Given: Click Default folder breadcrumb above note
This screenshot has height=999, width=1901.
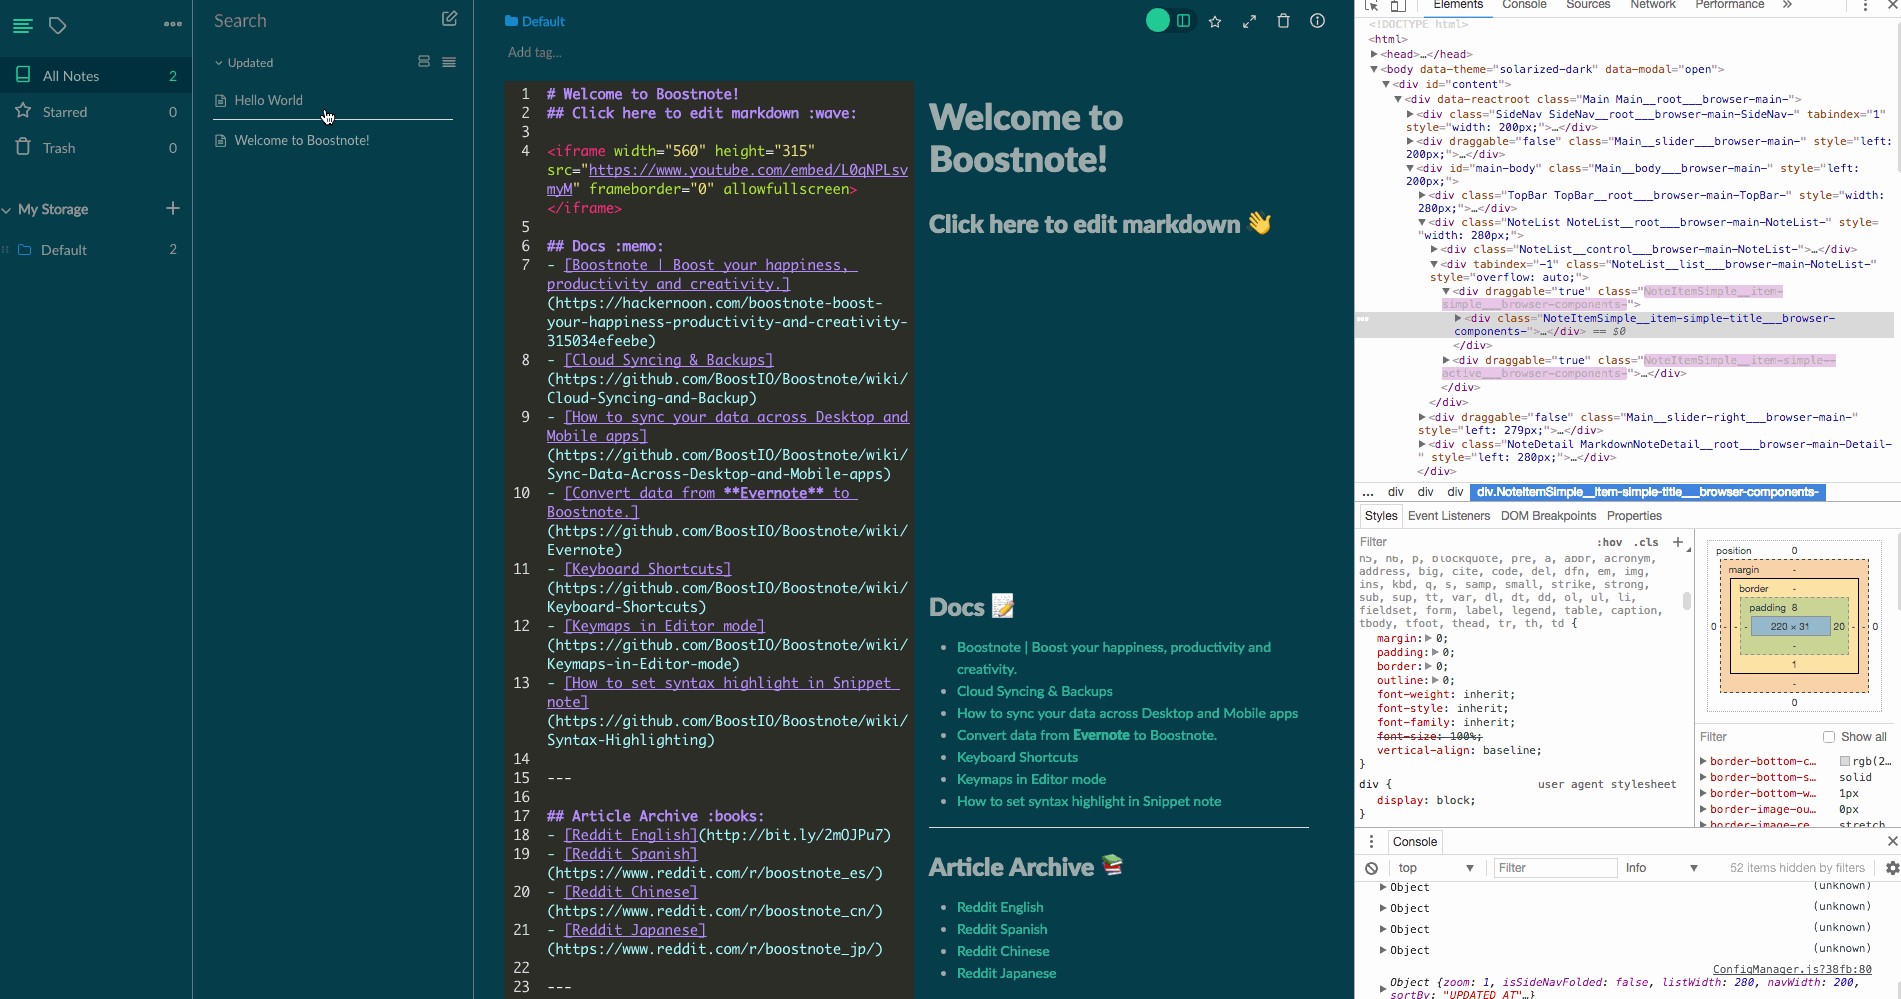Looking at the screenshot, I should click(535, 21).
